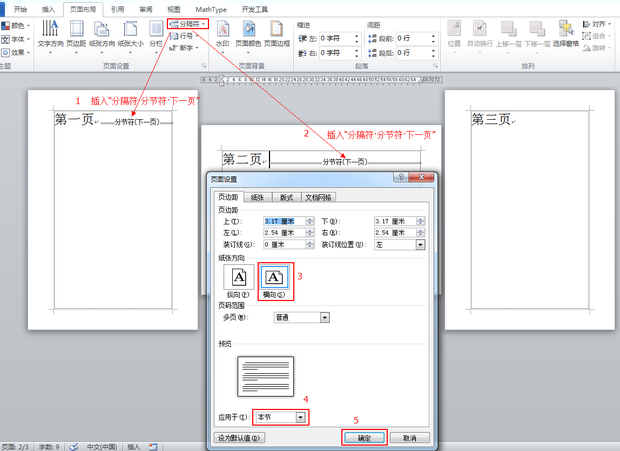Click the Wrap Text (自动换行) icon
This screenshot has height=451, width=620.
[x=480, y=36]
